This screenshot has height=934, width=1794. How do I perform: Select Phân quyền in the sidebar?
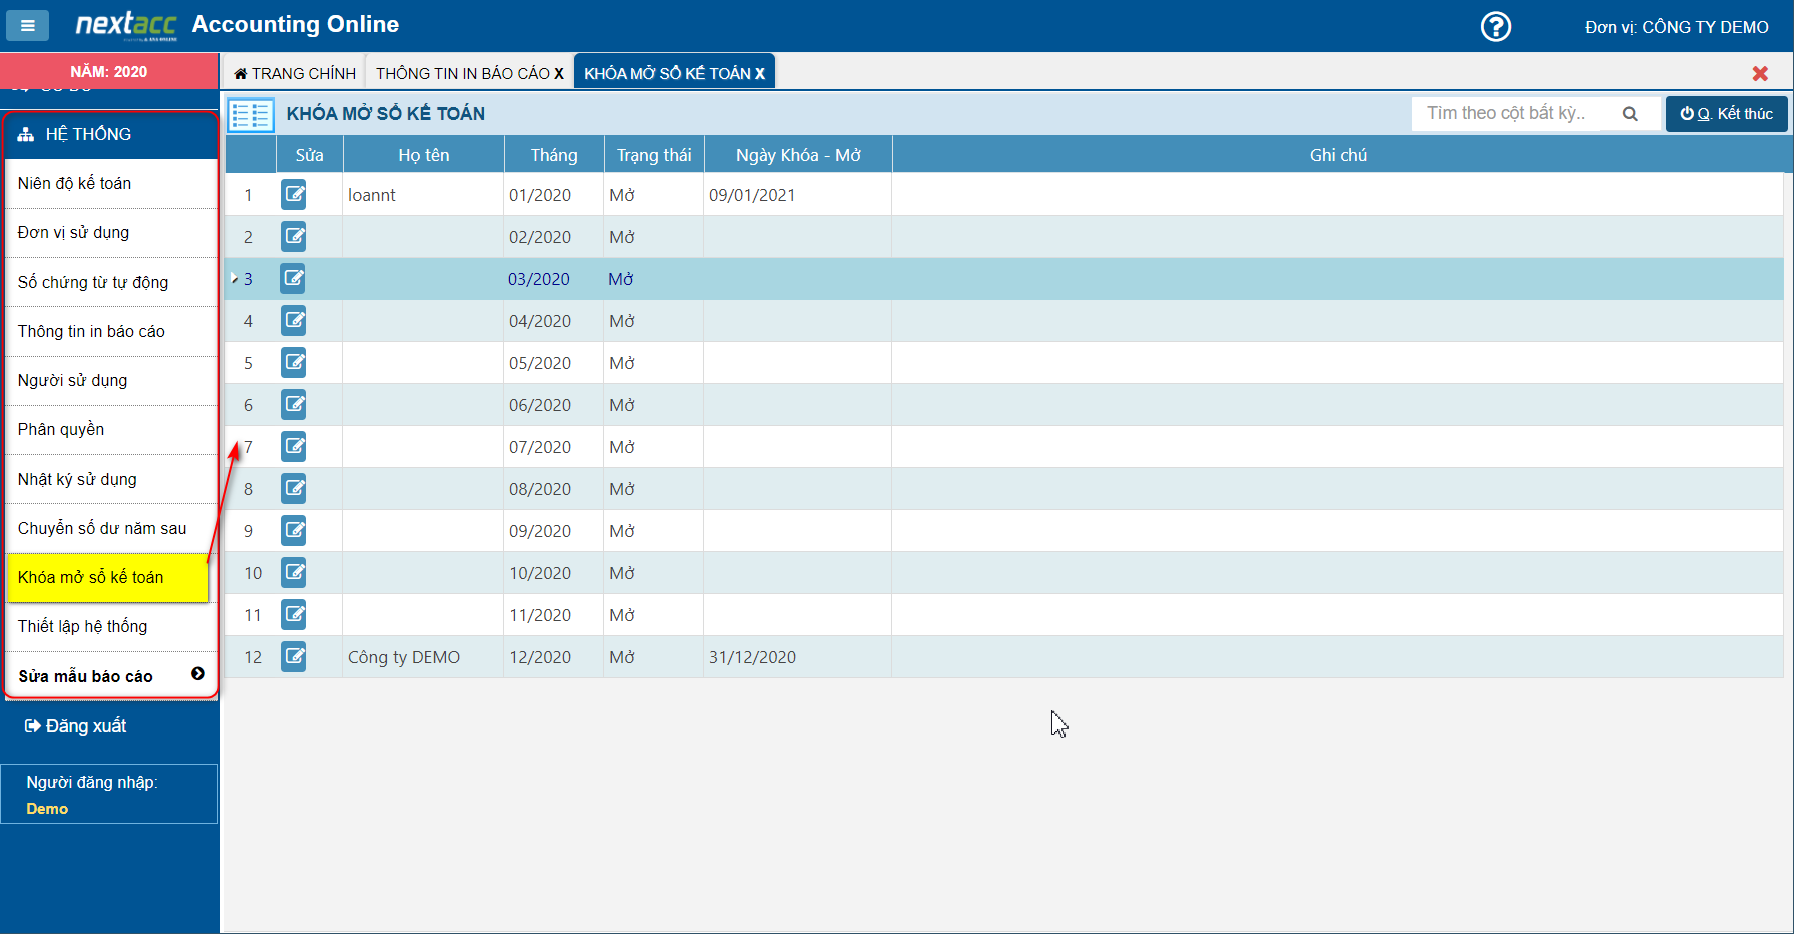pos(61,430)
